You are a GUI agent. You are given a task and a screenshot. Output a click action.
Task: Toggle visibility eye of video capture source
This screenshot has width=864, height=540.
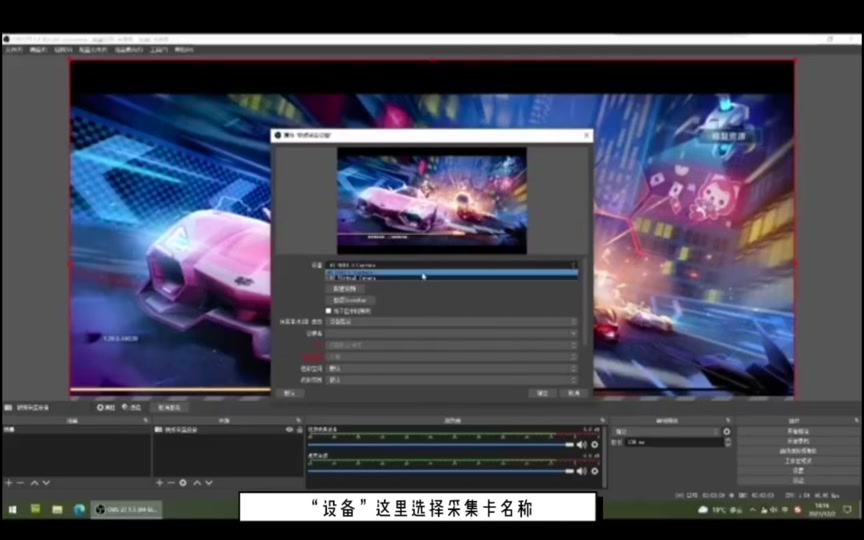(x=289, y=430)
